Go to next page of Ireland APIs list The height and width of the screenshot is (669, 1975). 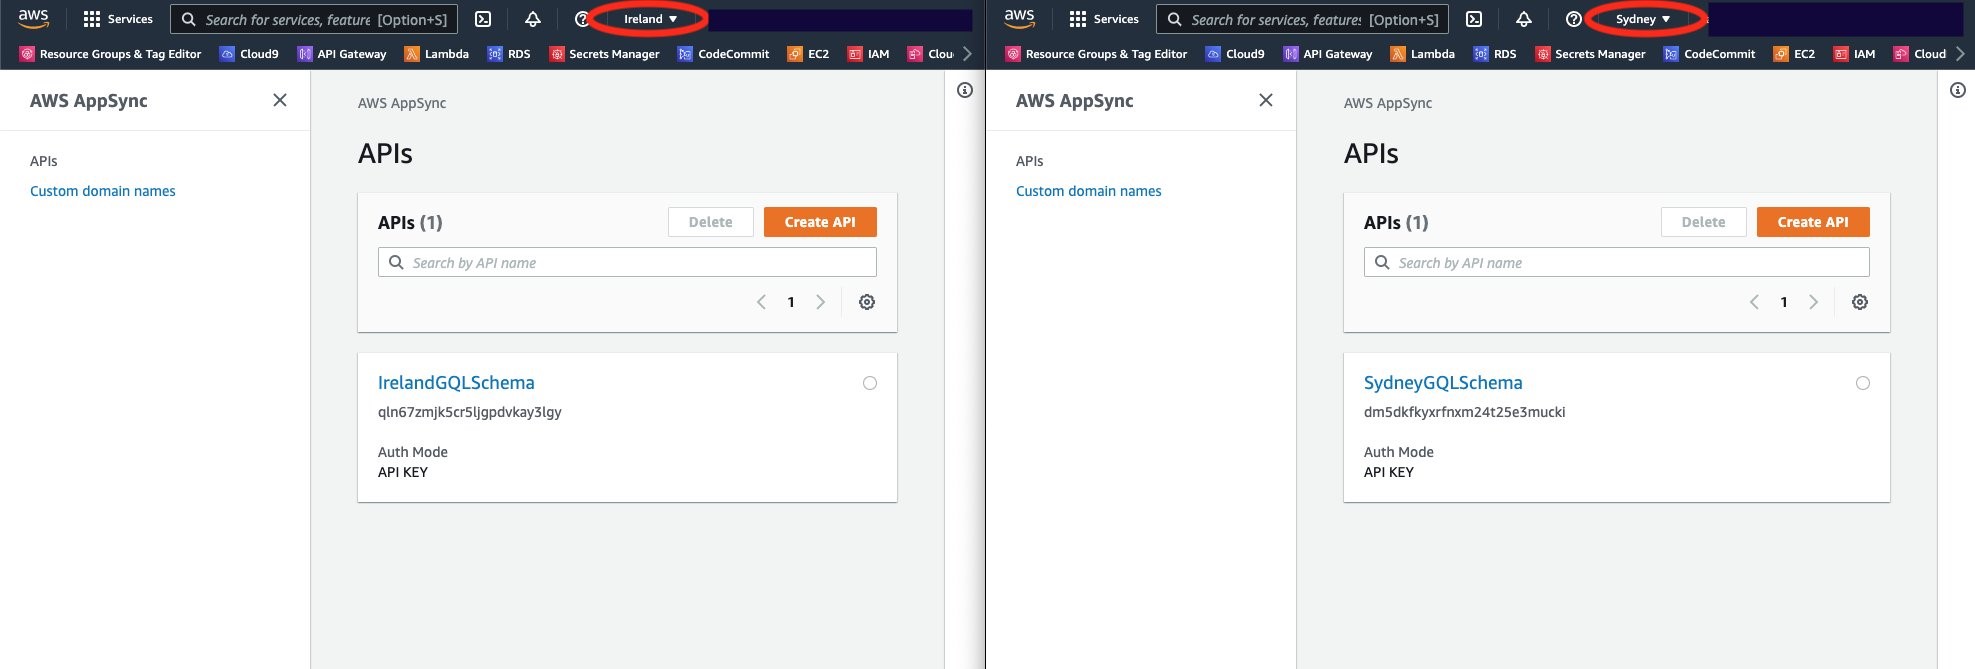point(820,302)
